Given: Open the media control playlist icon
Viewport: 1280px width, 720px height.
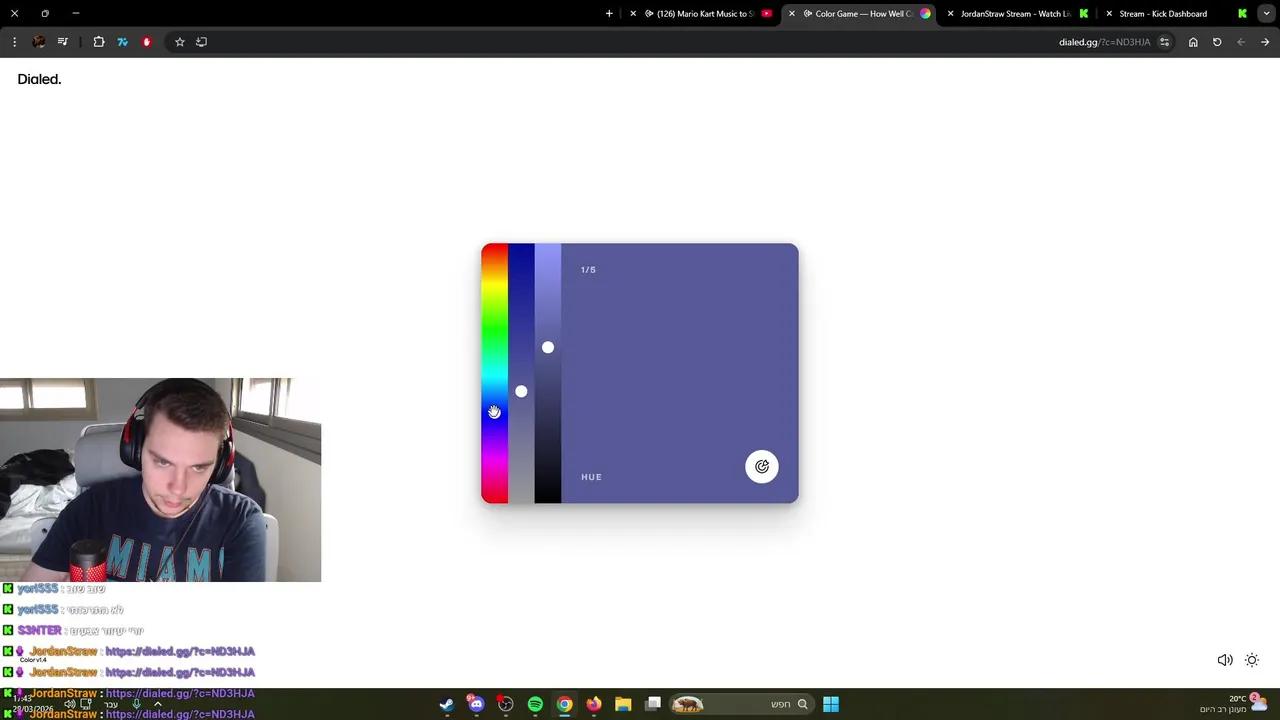Looking at the screenshot, I should 63,42.
